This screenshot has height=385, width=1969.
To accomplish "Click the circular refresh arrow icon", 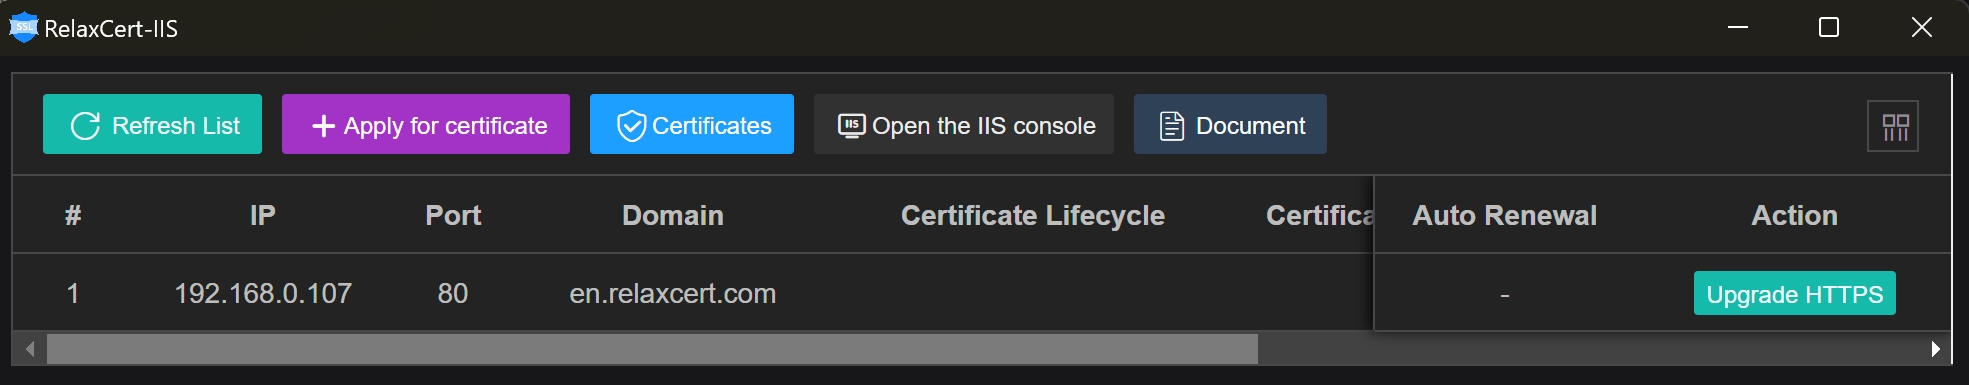I will (85, 126).
